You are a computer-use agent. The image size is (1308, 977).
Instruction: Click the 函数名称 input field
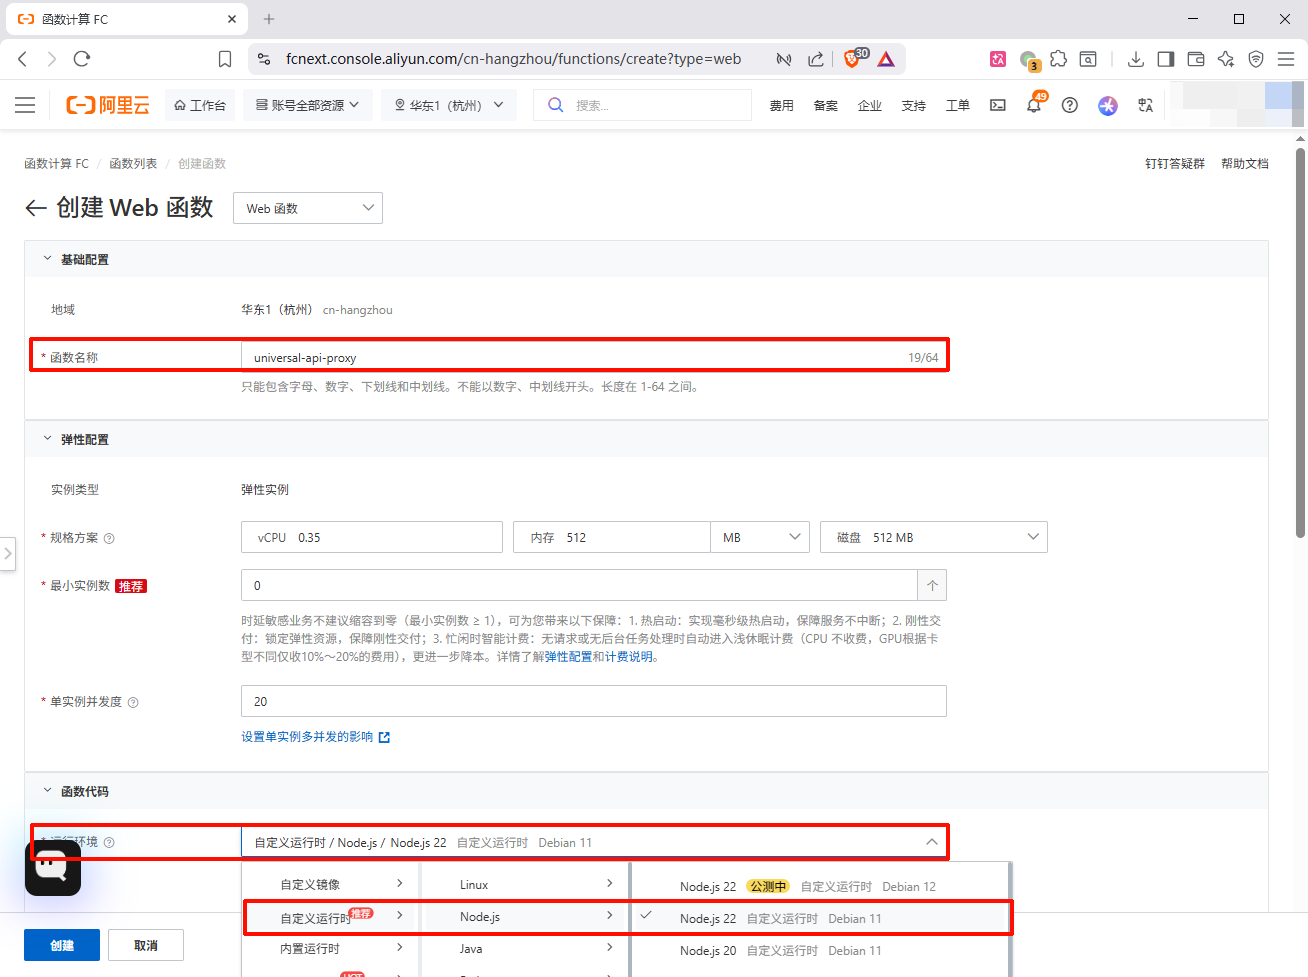(570, 357)
